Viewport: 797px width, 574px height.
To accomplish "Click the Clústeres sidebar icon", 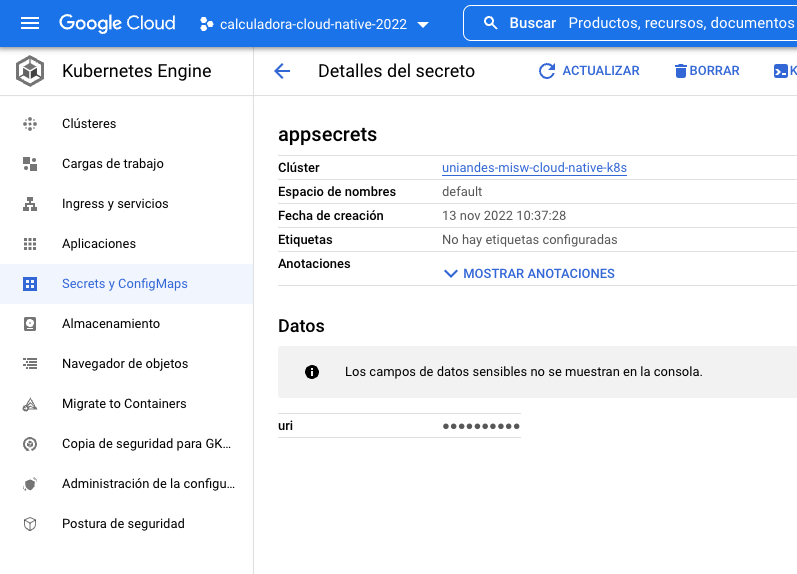I will pyautogui.click(x=30, y=124).
